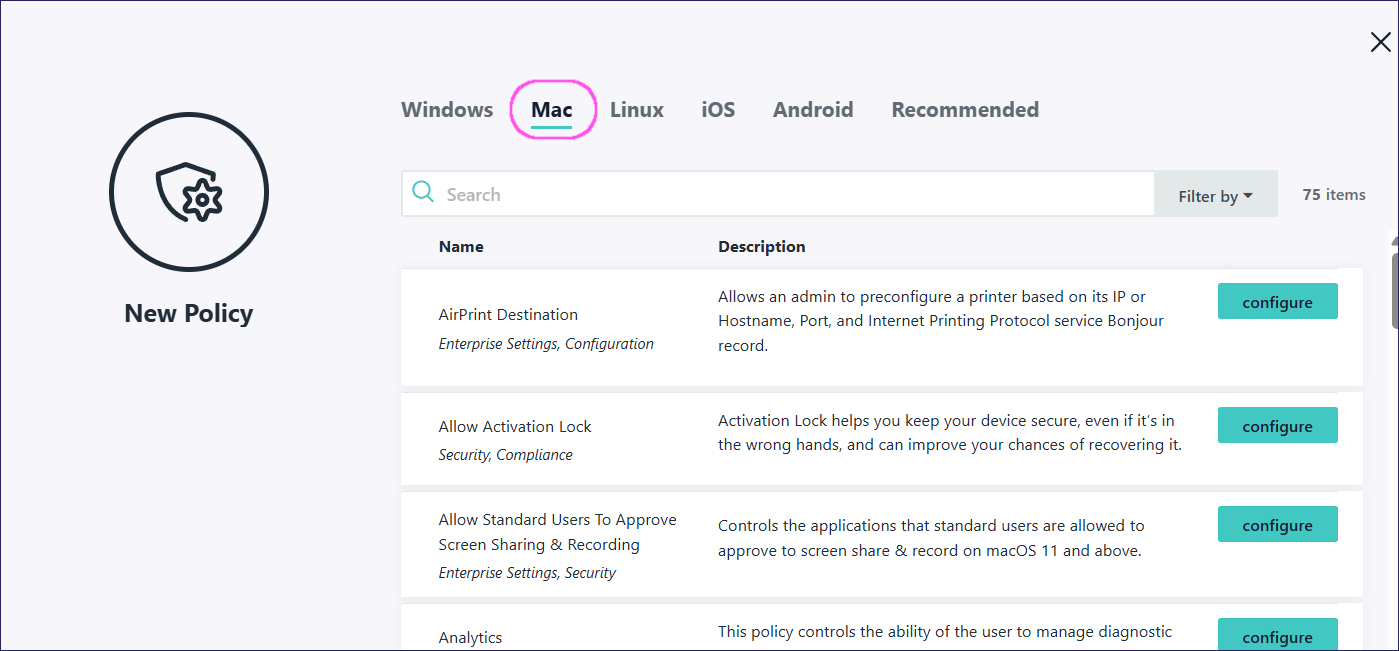Click the Description column header

click(x=761, y=246)
